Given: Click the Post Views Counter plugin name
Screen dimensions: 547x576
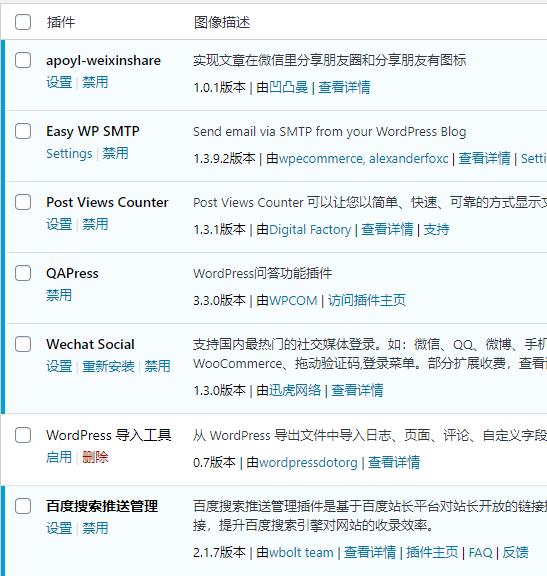Looking at the screenshot, I should coord(107,202).
